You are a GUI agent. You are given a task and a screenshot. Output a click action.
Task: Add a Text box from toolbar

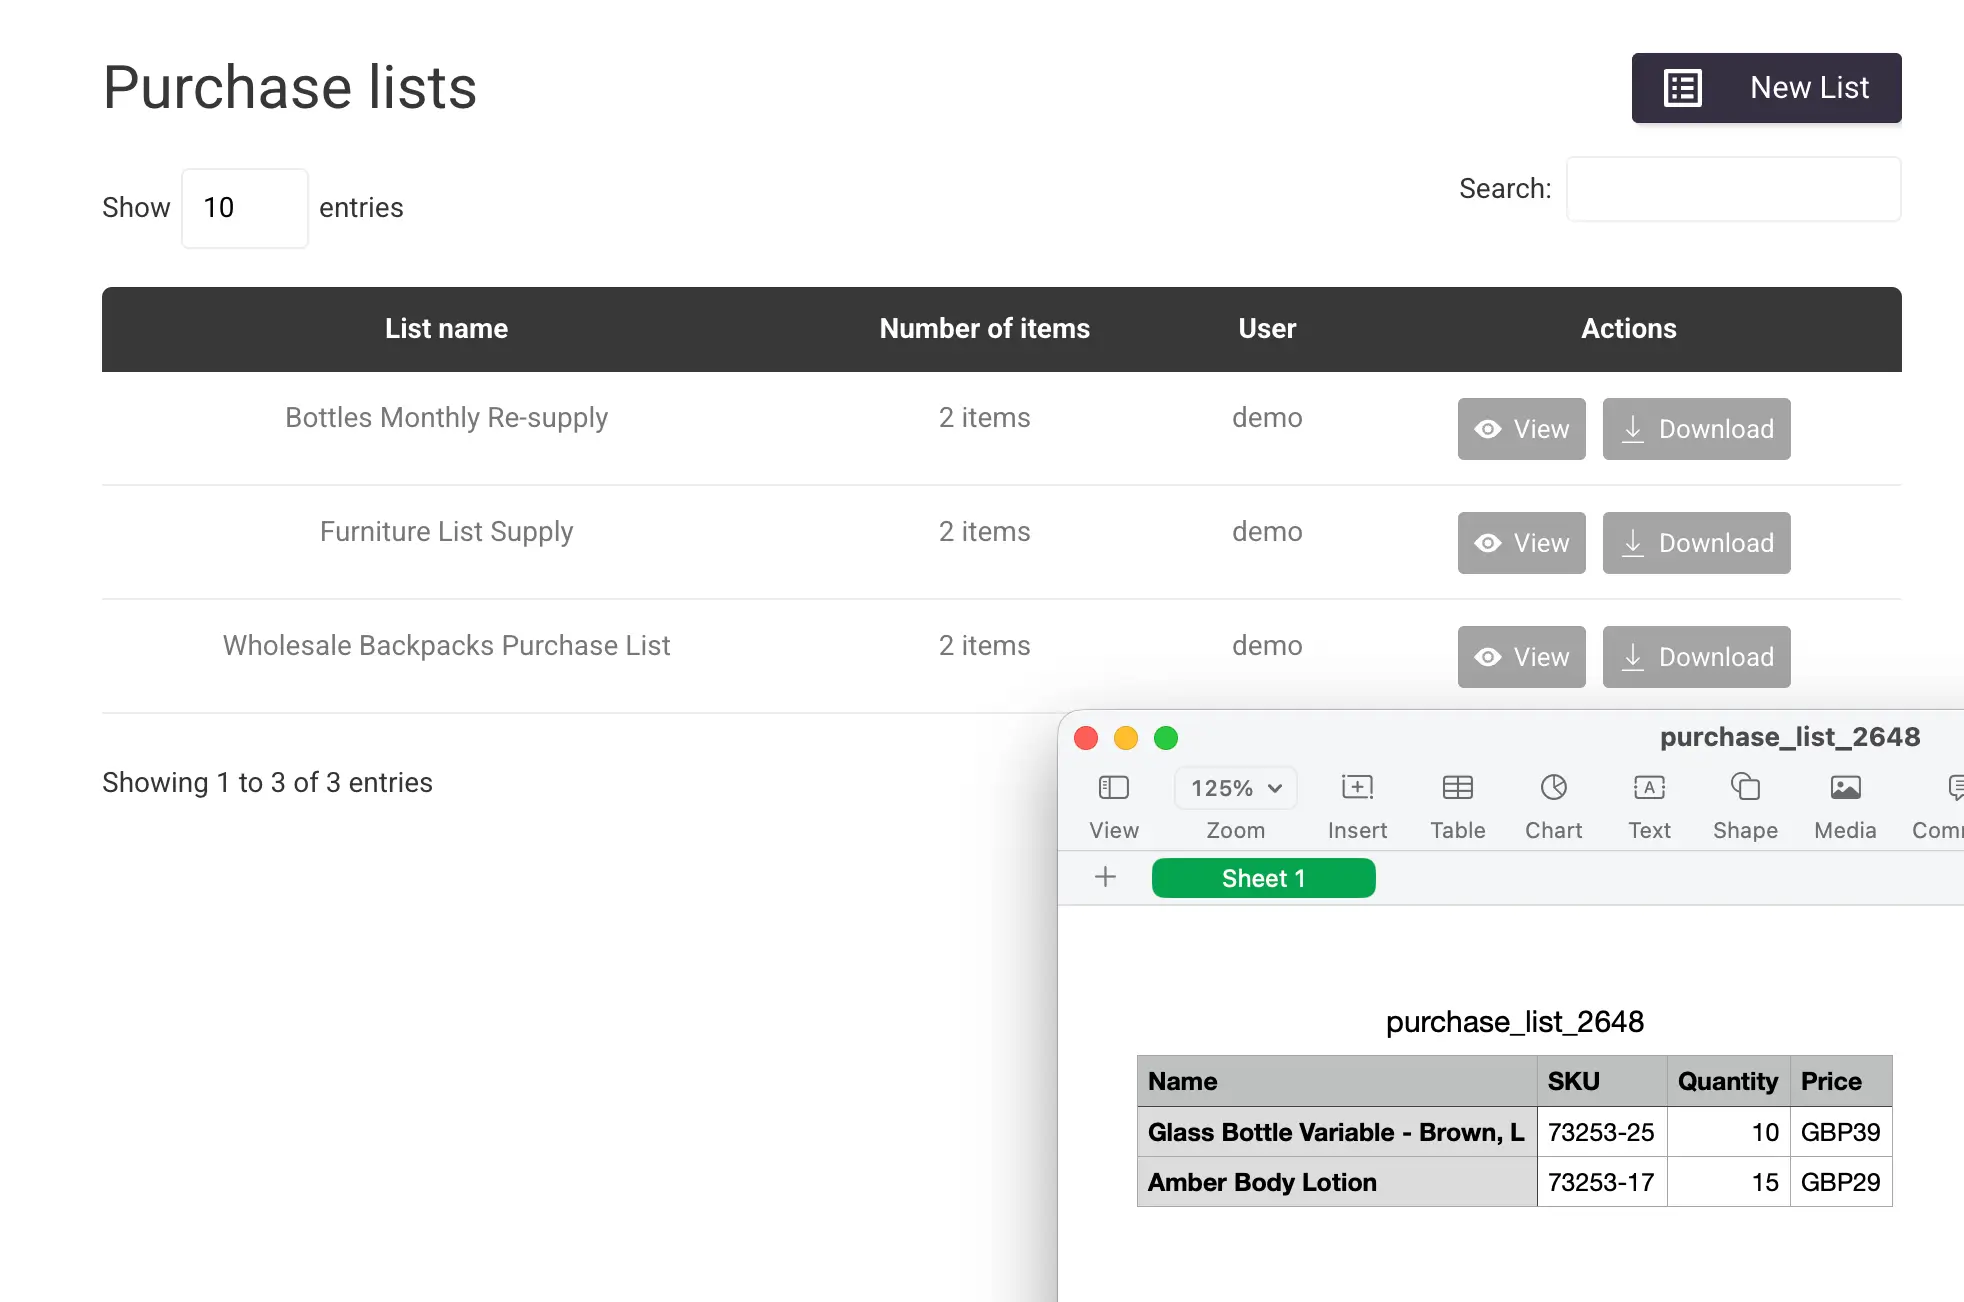click(x=1649, y=788)
